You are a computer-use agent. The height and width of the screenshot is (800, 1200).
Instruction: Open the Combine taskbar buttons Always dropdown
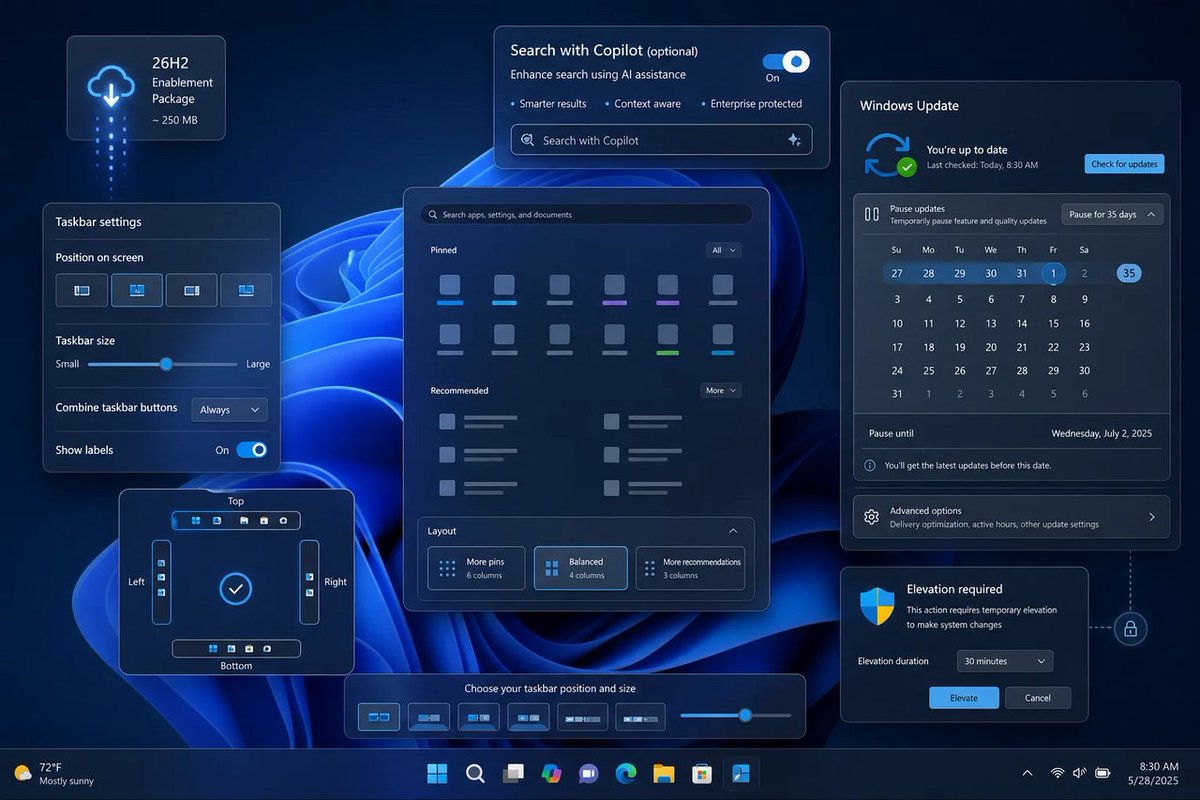229,410
